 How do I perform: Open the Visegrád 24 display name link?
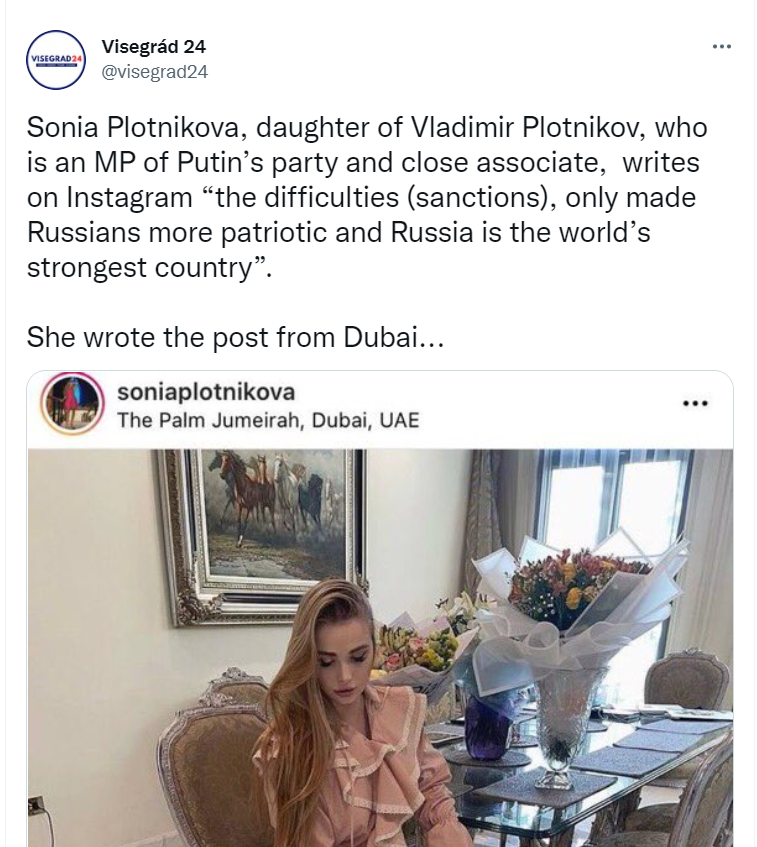click(154, 47)
